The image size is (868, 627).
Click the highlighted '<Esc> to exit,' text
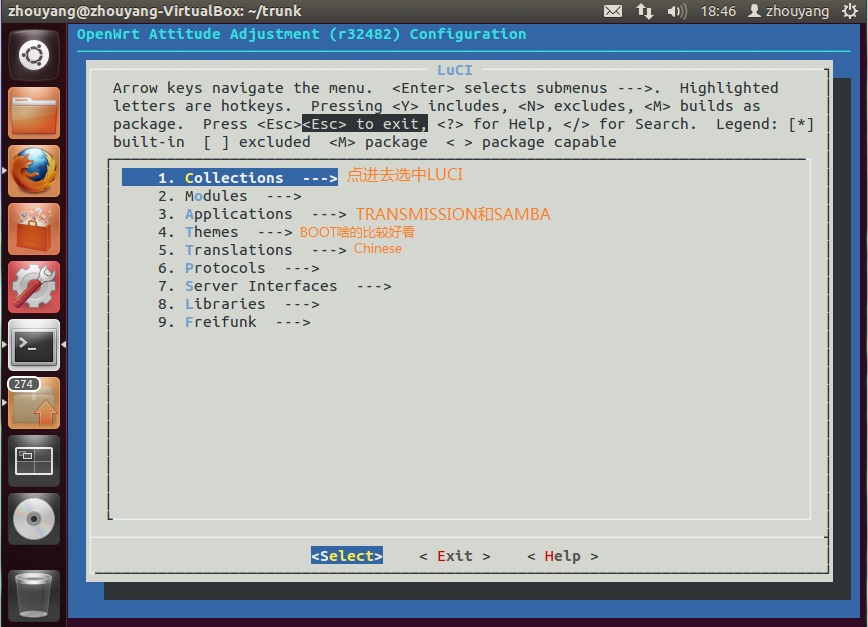pos(365,124)
